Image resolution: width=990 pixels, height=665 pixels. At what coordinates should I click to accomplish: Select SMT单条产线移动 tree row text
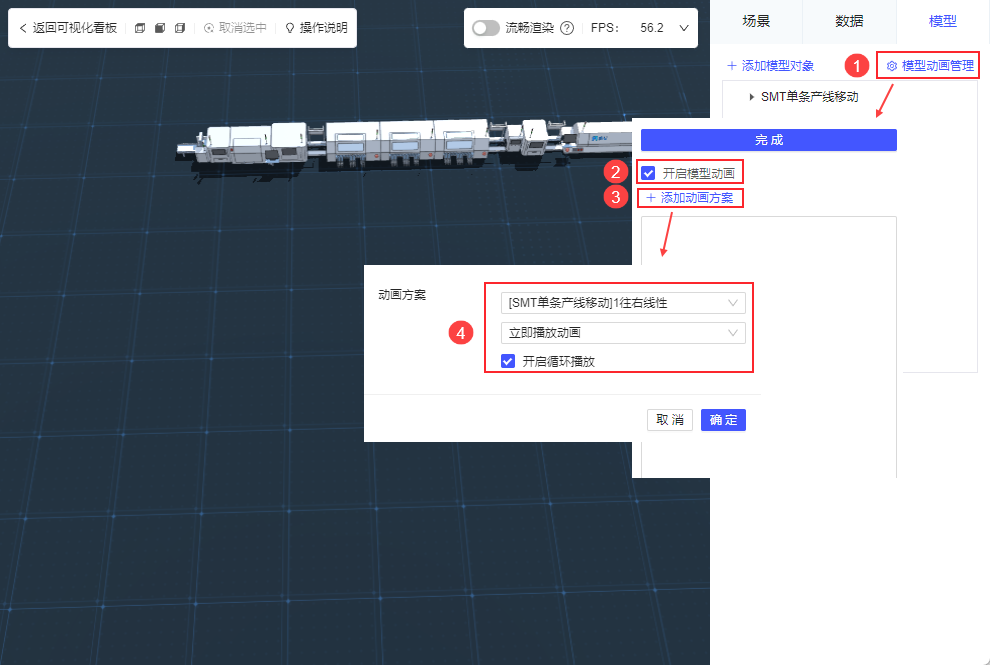click(809, 97)
